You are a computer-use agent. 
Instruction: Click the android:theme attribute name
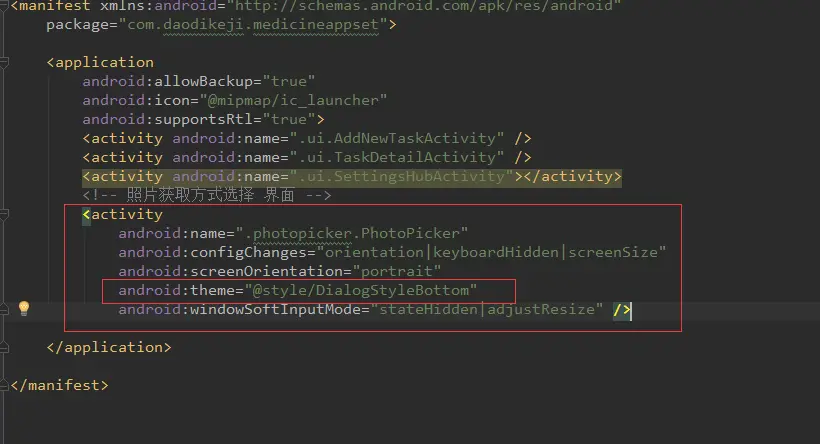177,291
